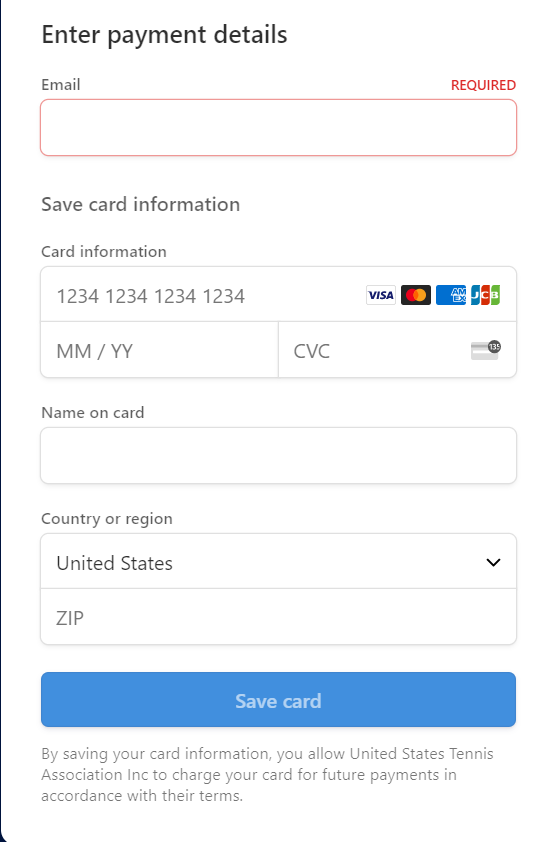
Task: Click the card number field
Action: pos(278,295)
